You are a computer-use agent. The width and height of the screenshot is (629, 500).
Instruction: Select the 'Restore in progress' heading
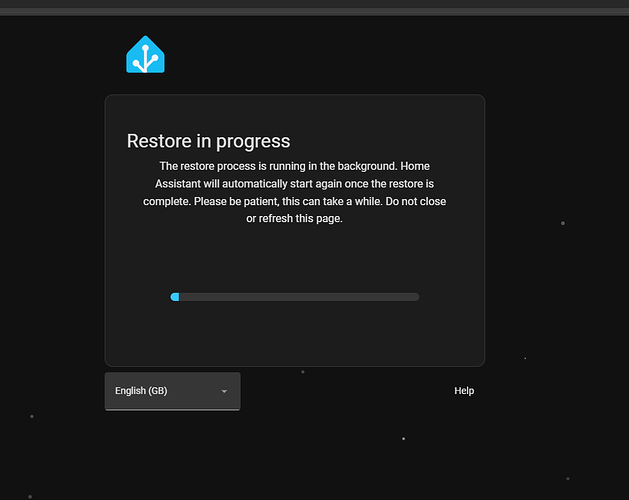tap(208, 141)
